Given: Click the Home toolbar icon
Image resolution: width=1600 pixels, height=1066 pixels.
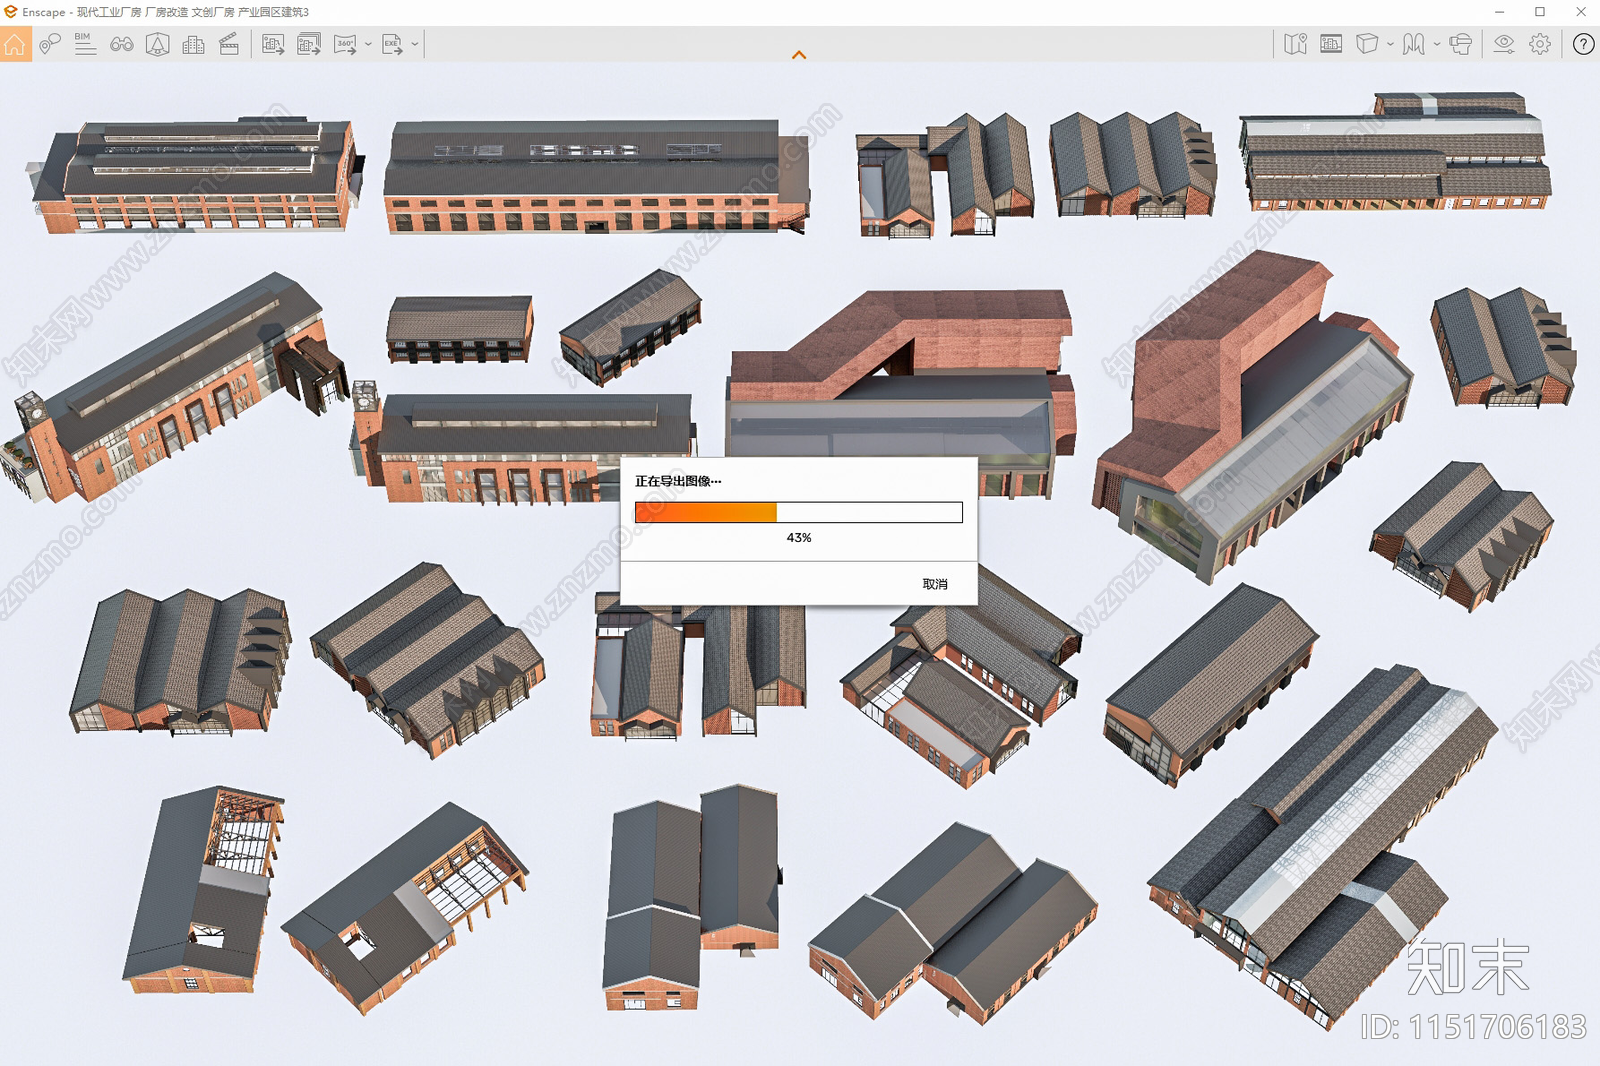Looking at the screenshot, I should tap(15, 45).
